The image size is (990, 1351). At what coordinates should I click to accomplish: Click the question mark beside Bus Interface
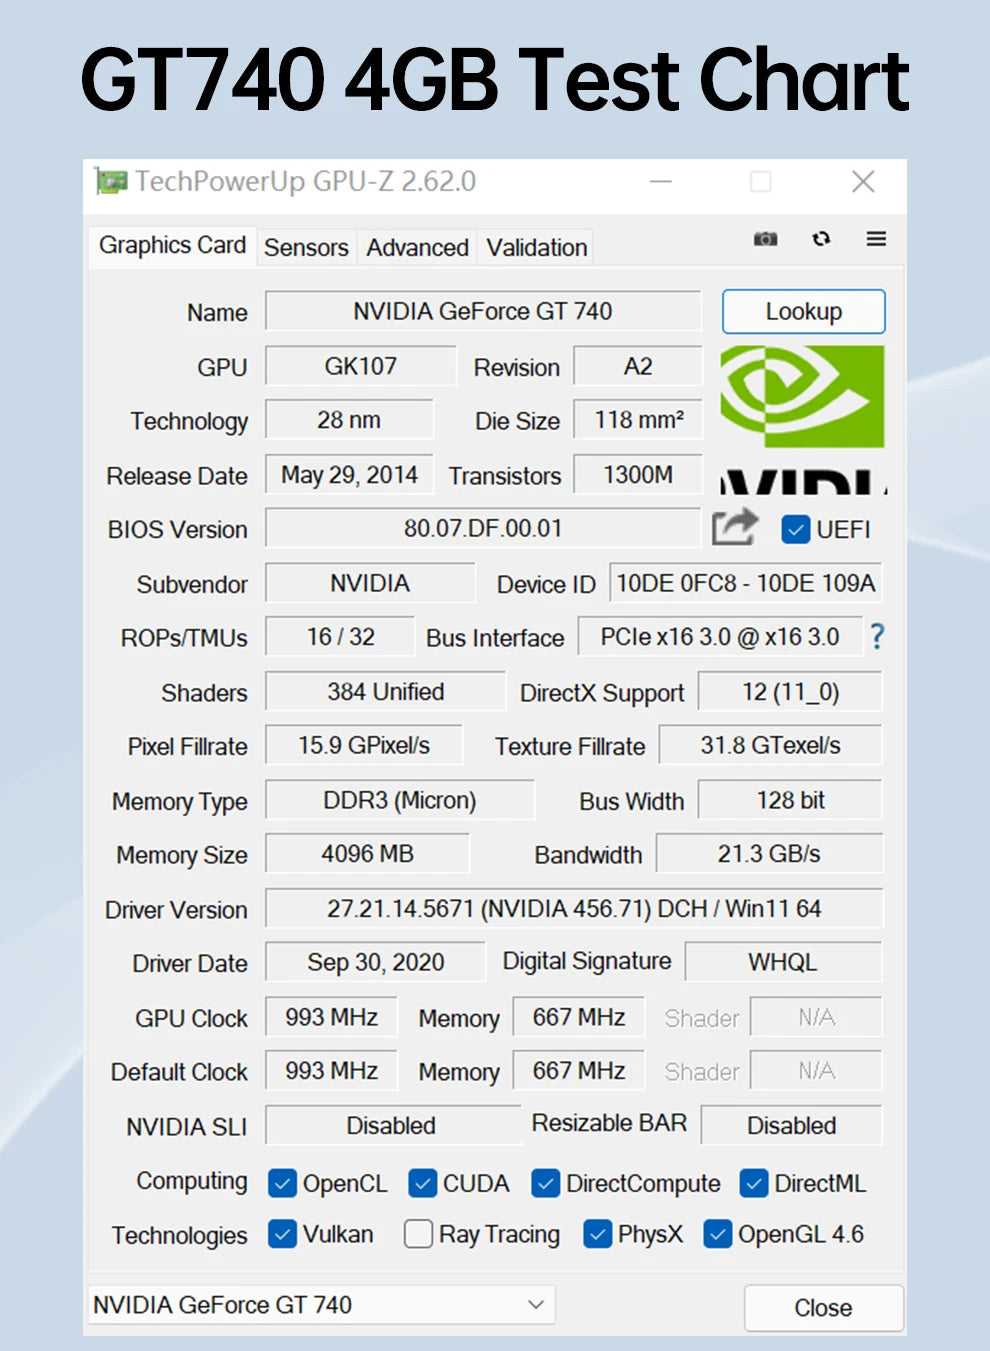875,637
